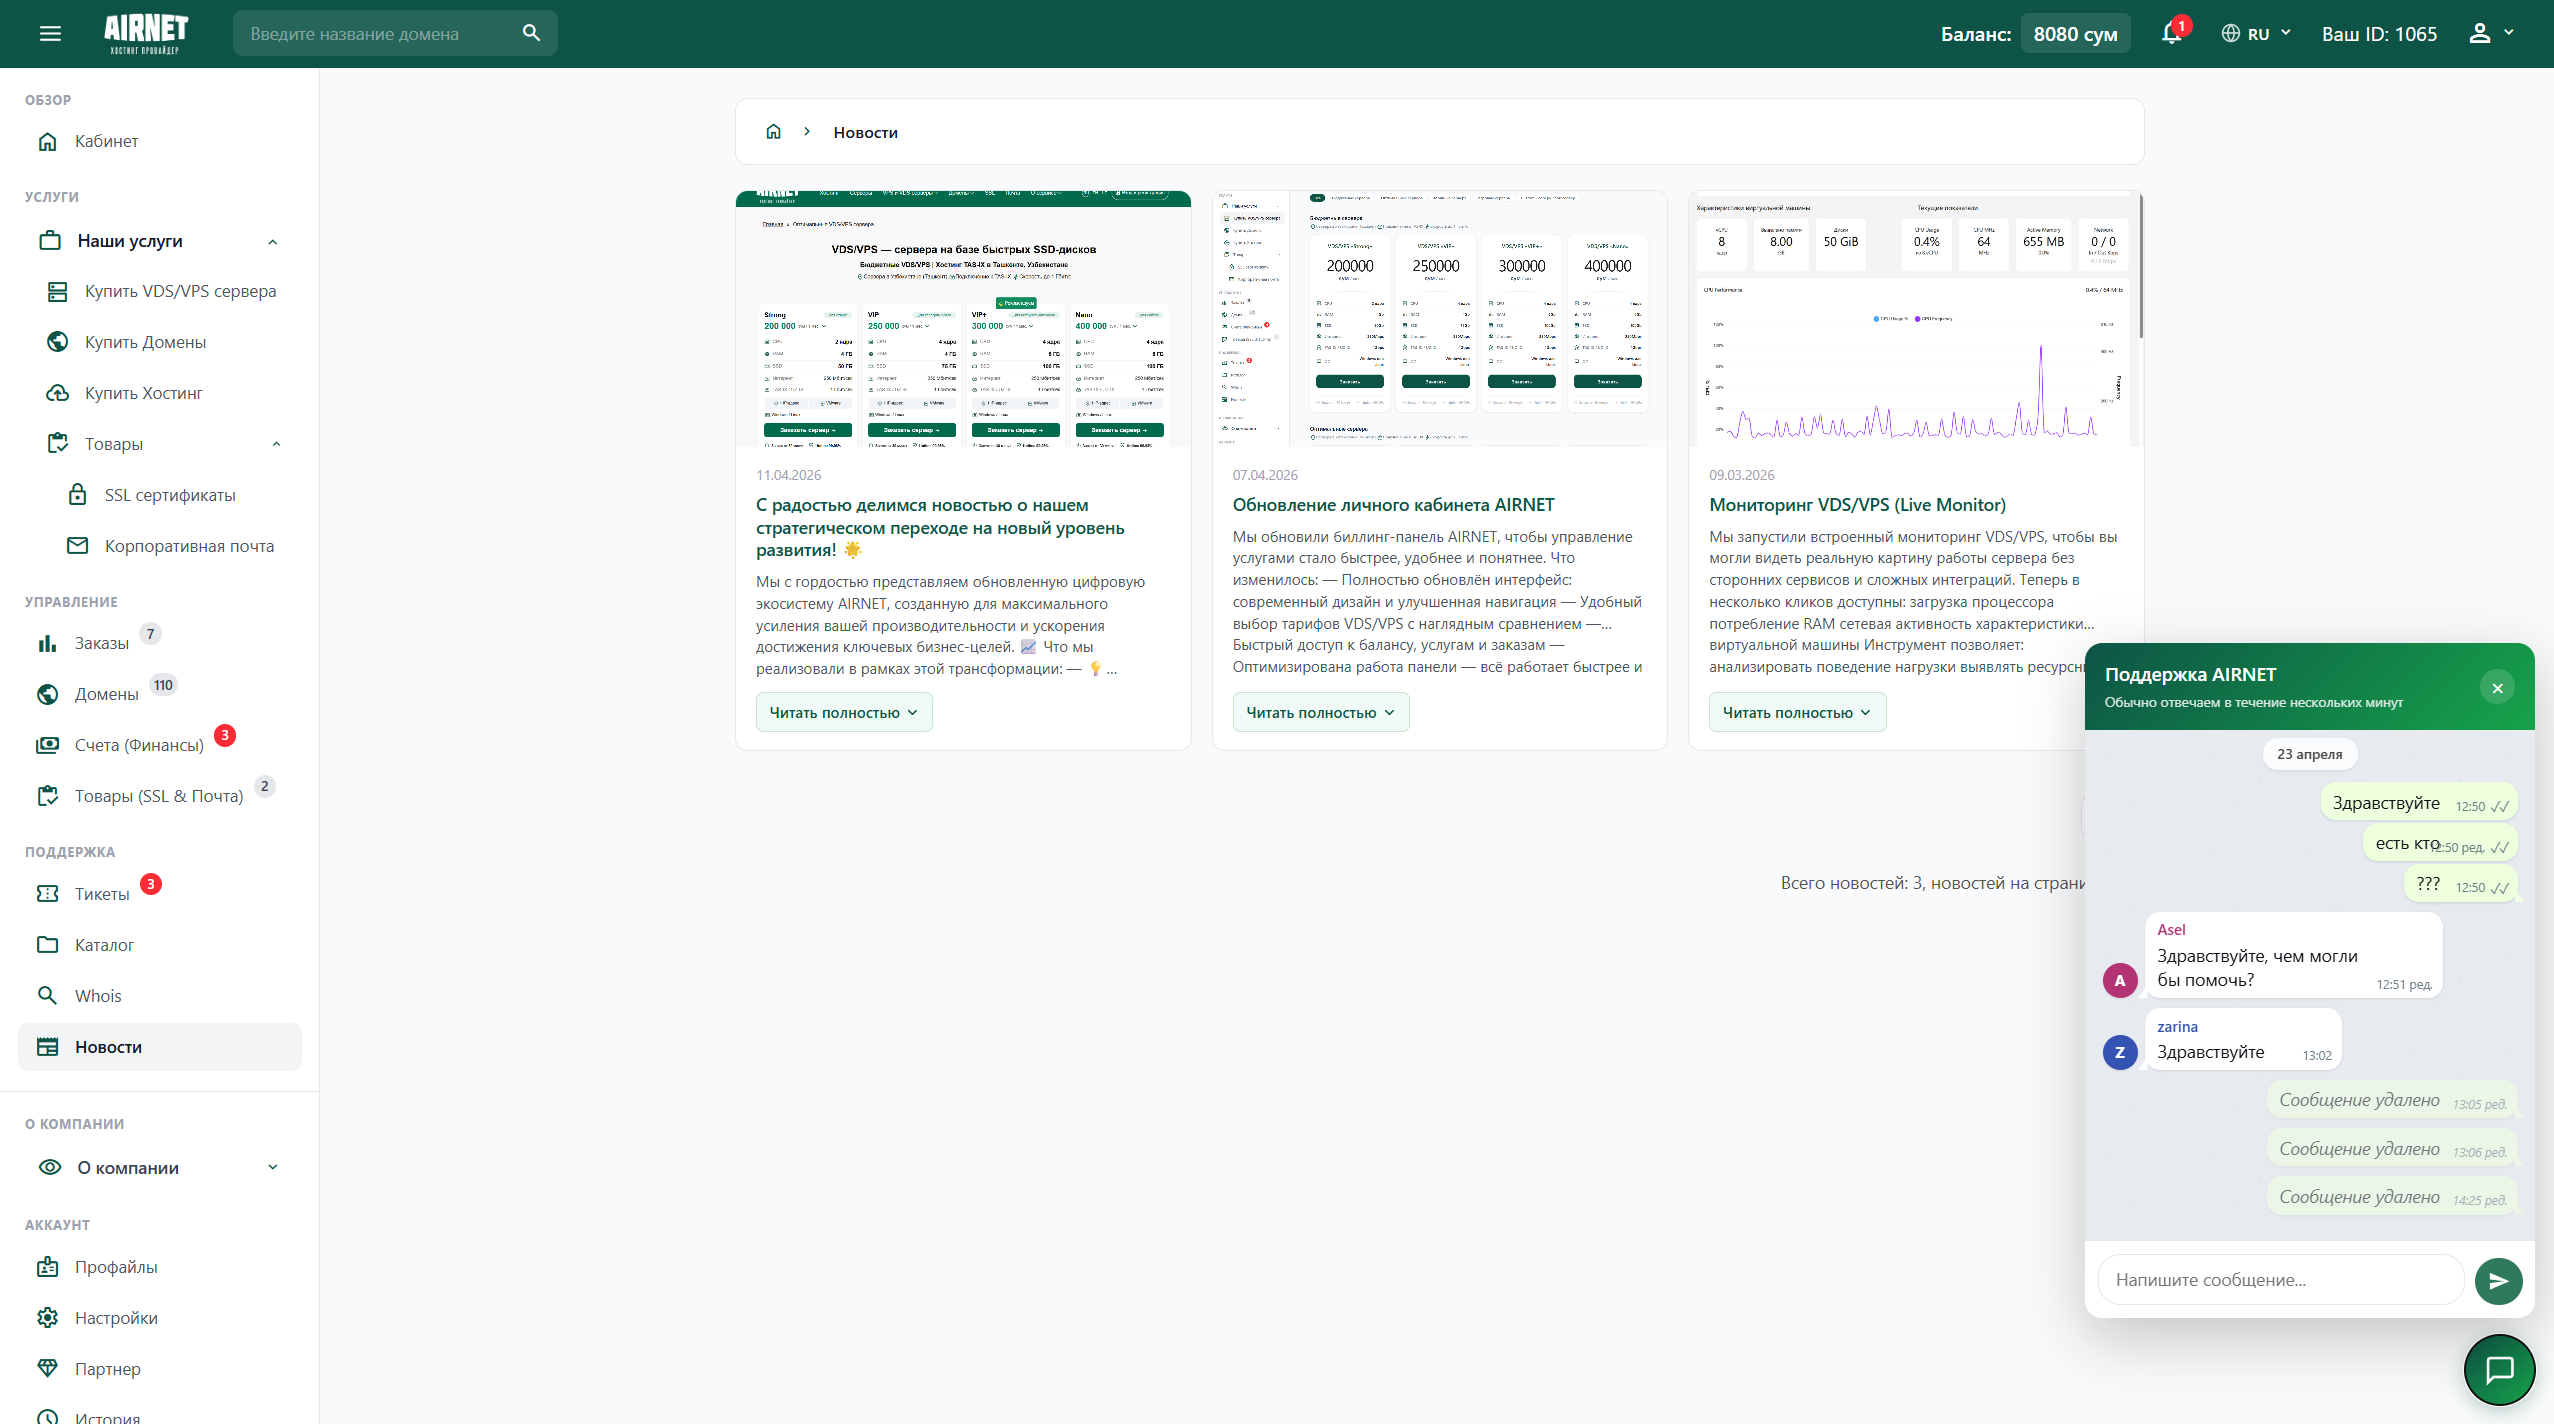This screenshot has width=2554, height=1424.
Task: Click the send message arrow in chat
Action: pyautogui.click(x=2498, y=1281)
